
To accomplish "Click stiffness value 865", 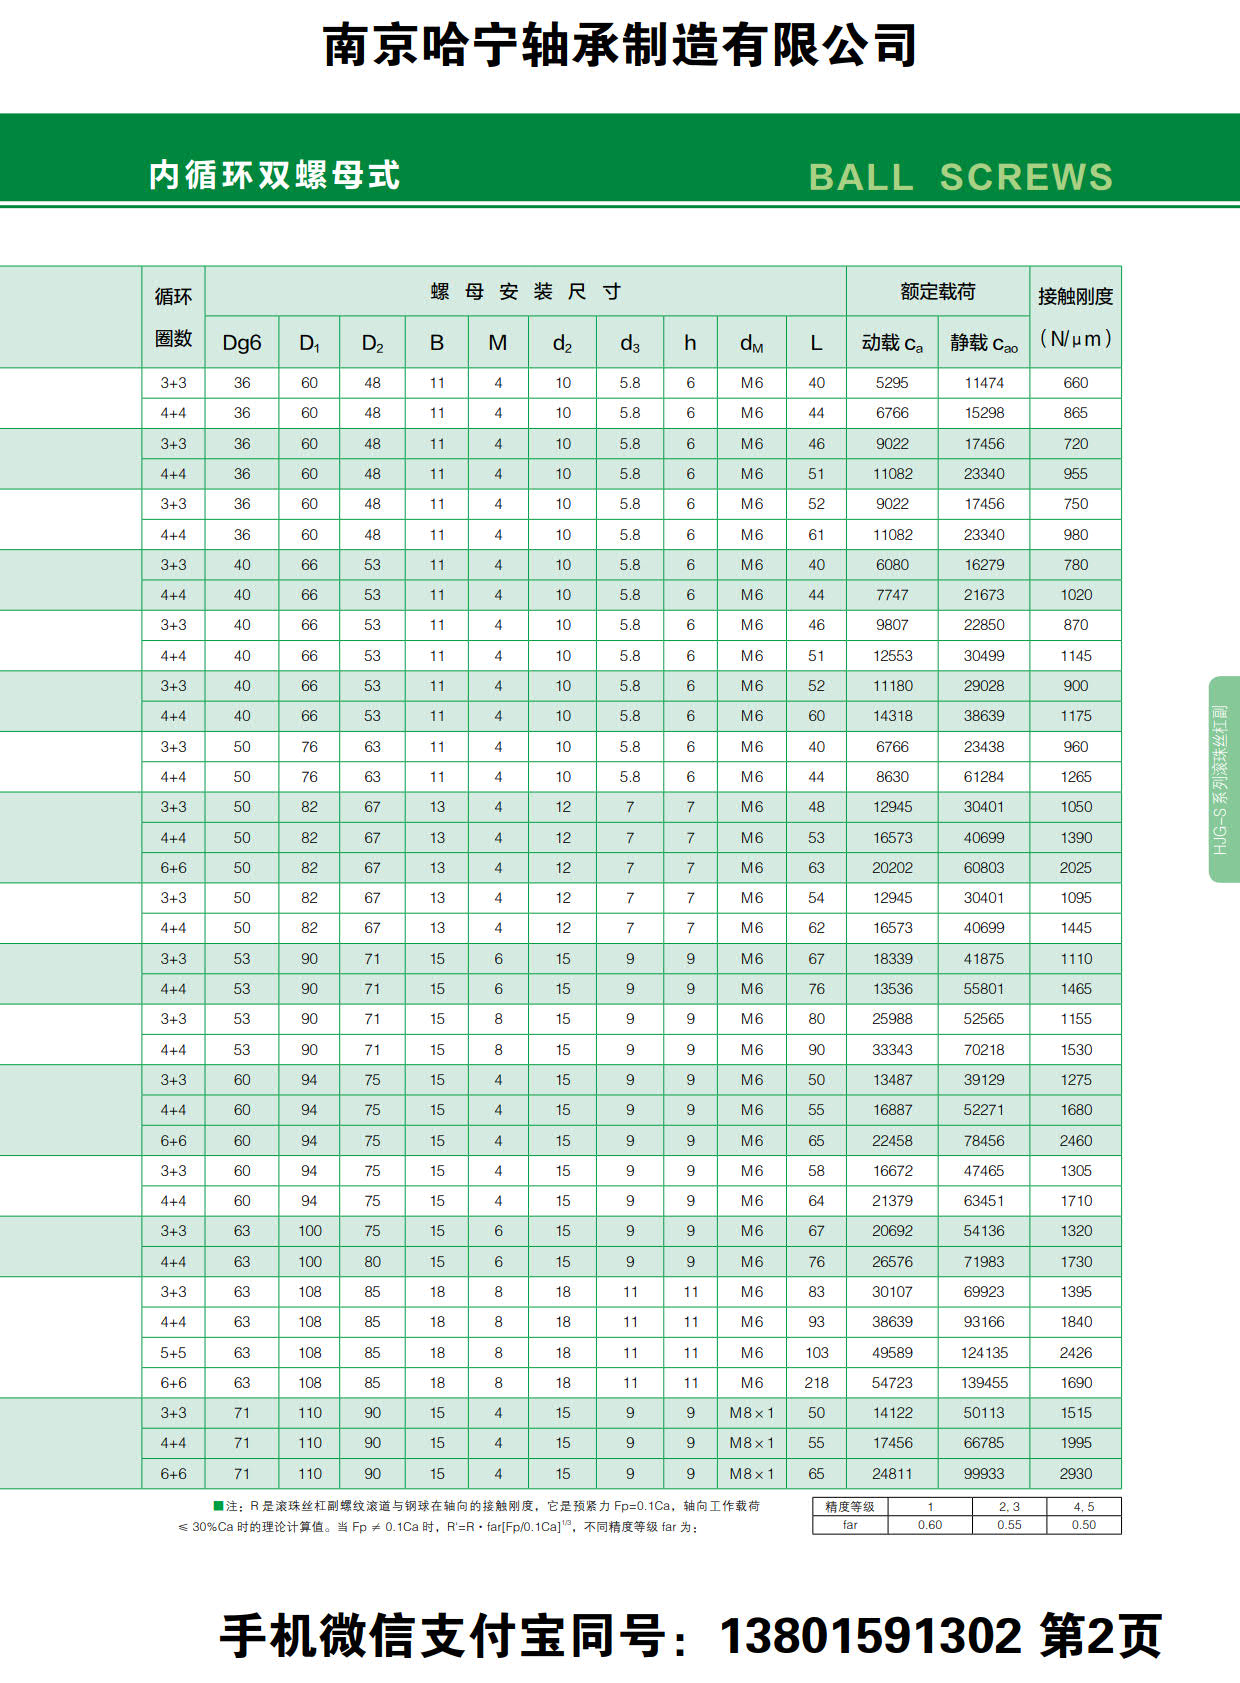I will 1075,413.
